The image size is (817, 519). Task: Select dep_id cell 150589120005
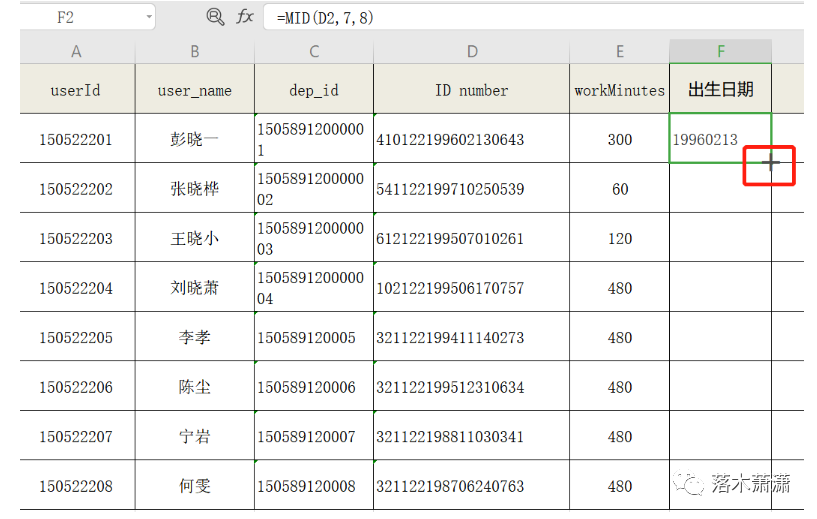point(314,337)
